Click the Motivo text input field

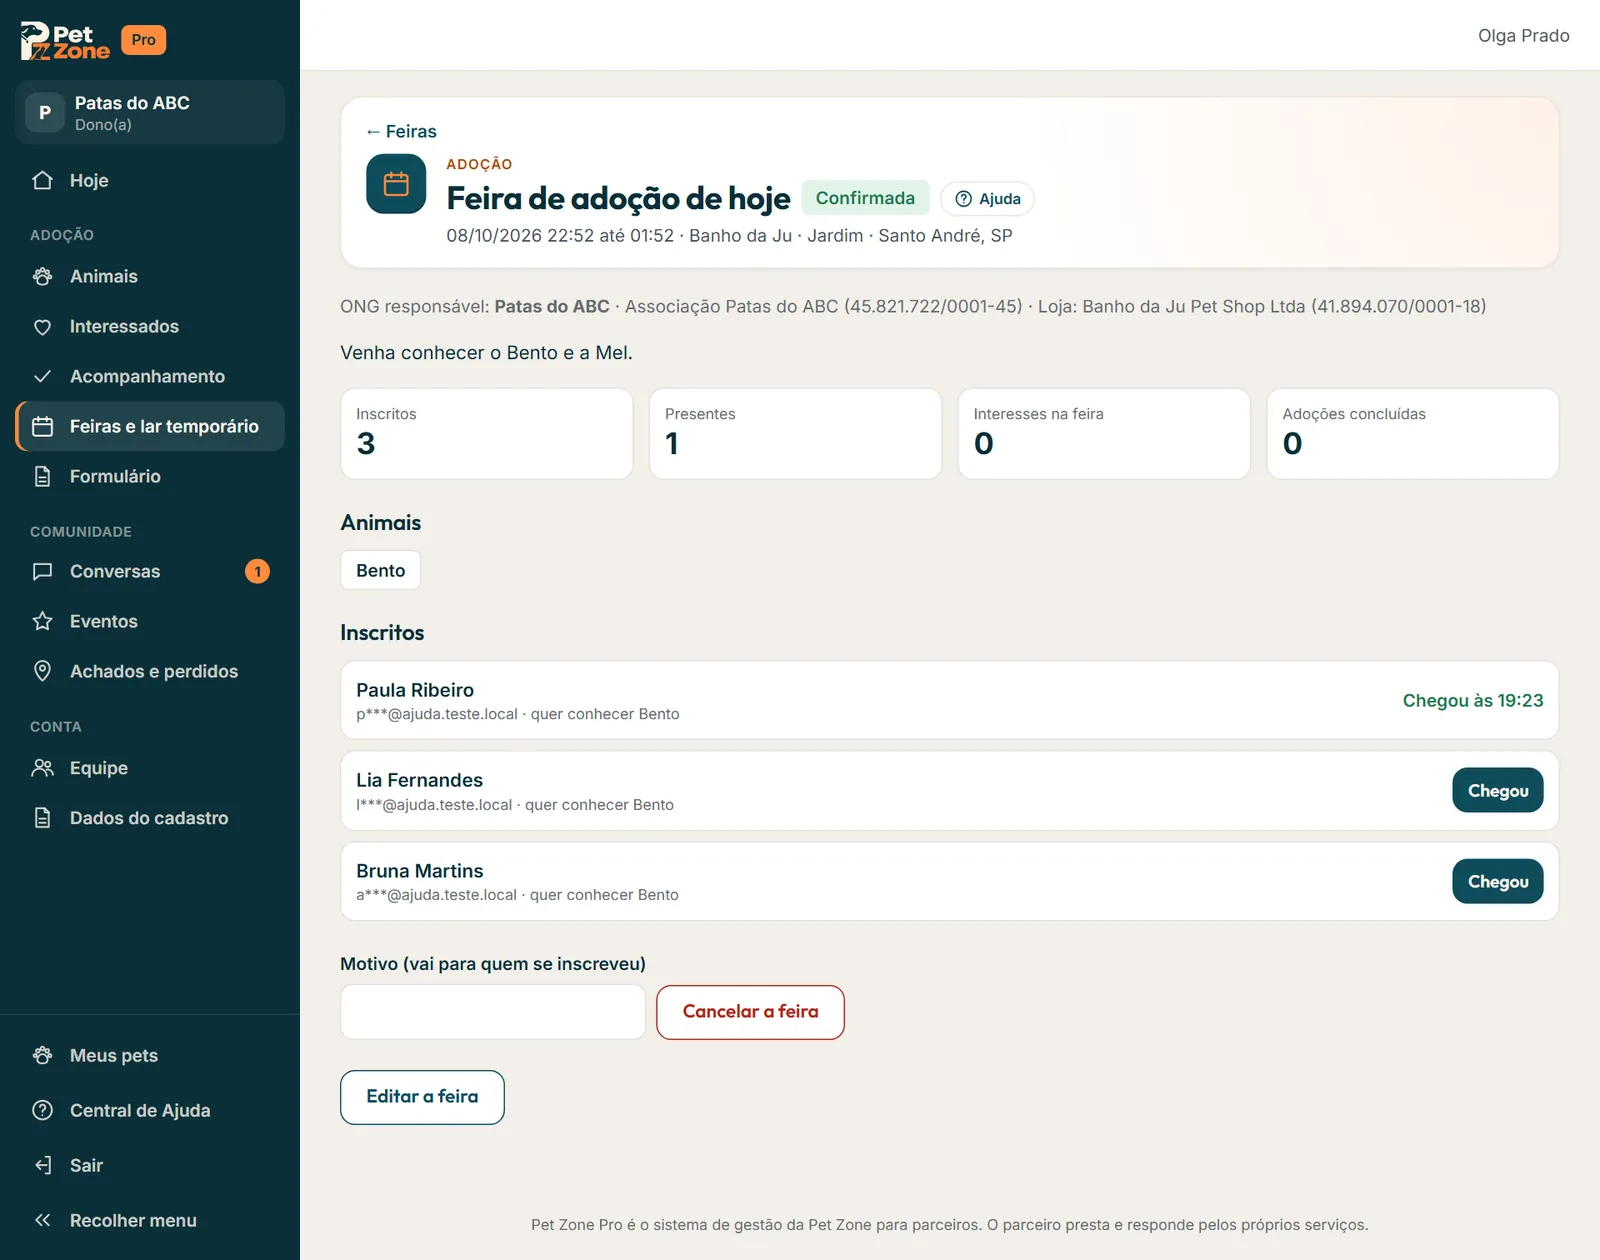coord(493,1012)
